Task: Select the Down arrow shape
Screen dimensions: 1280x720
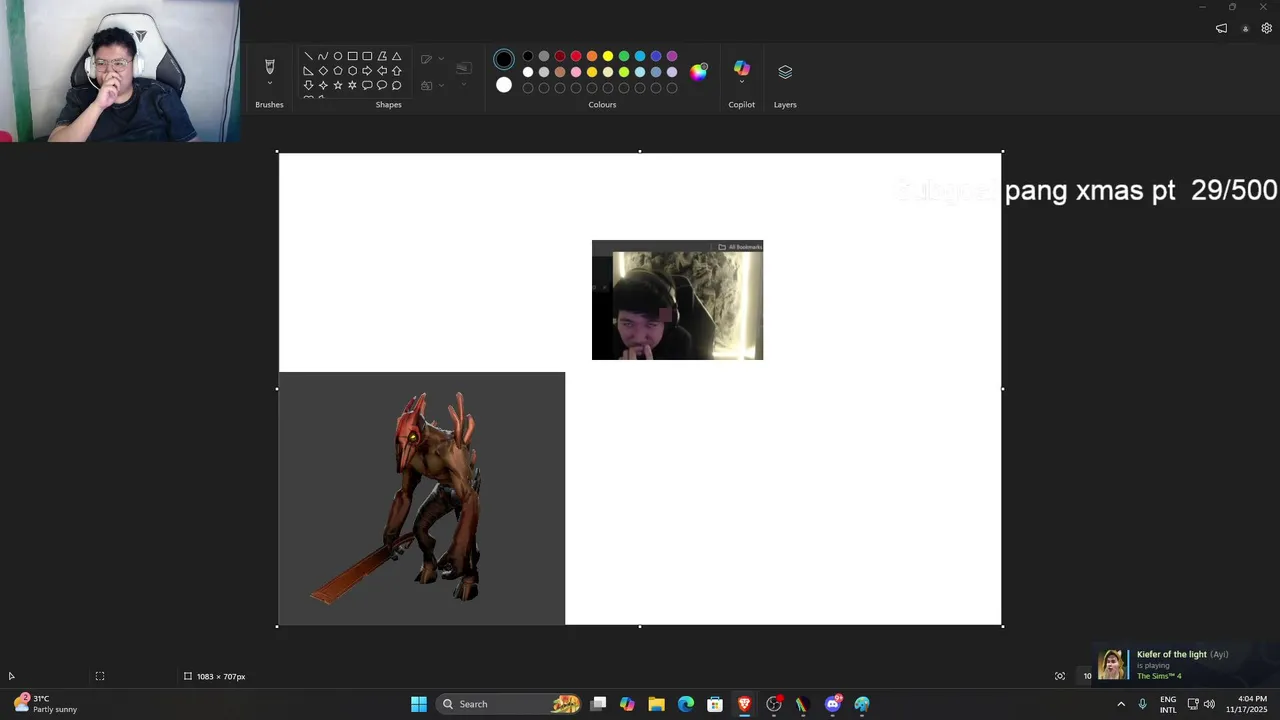Action: click(308, 85)
